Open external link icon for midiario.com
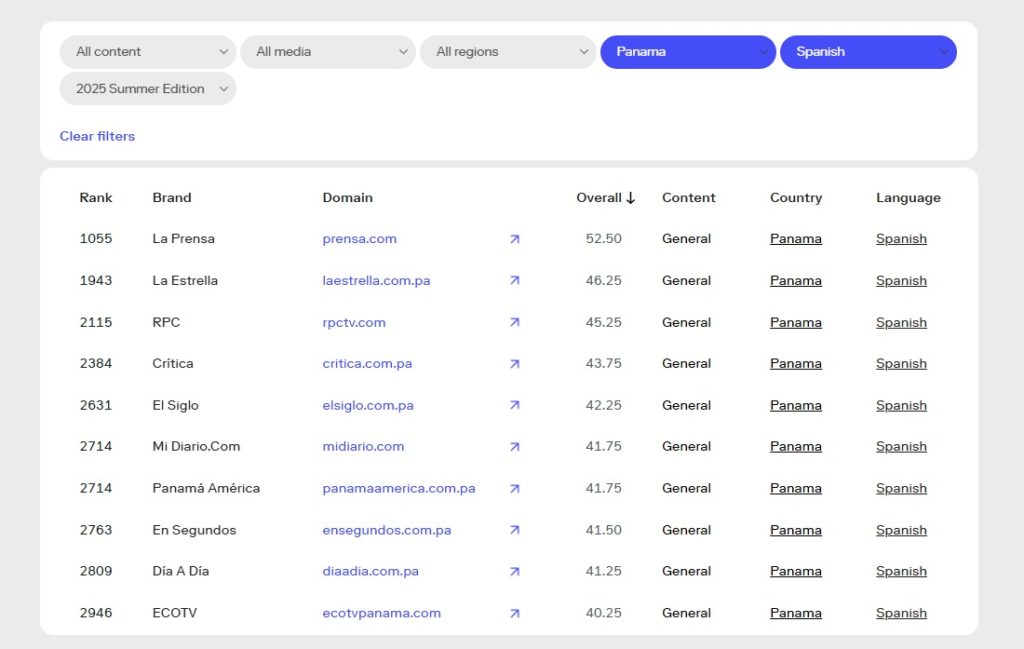The image size is (1024, 649). [x=515, y=447]
